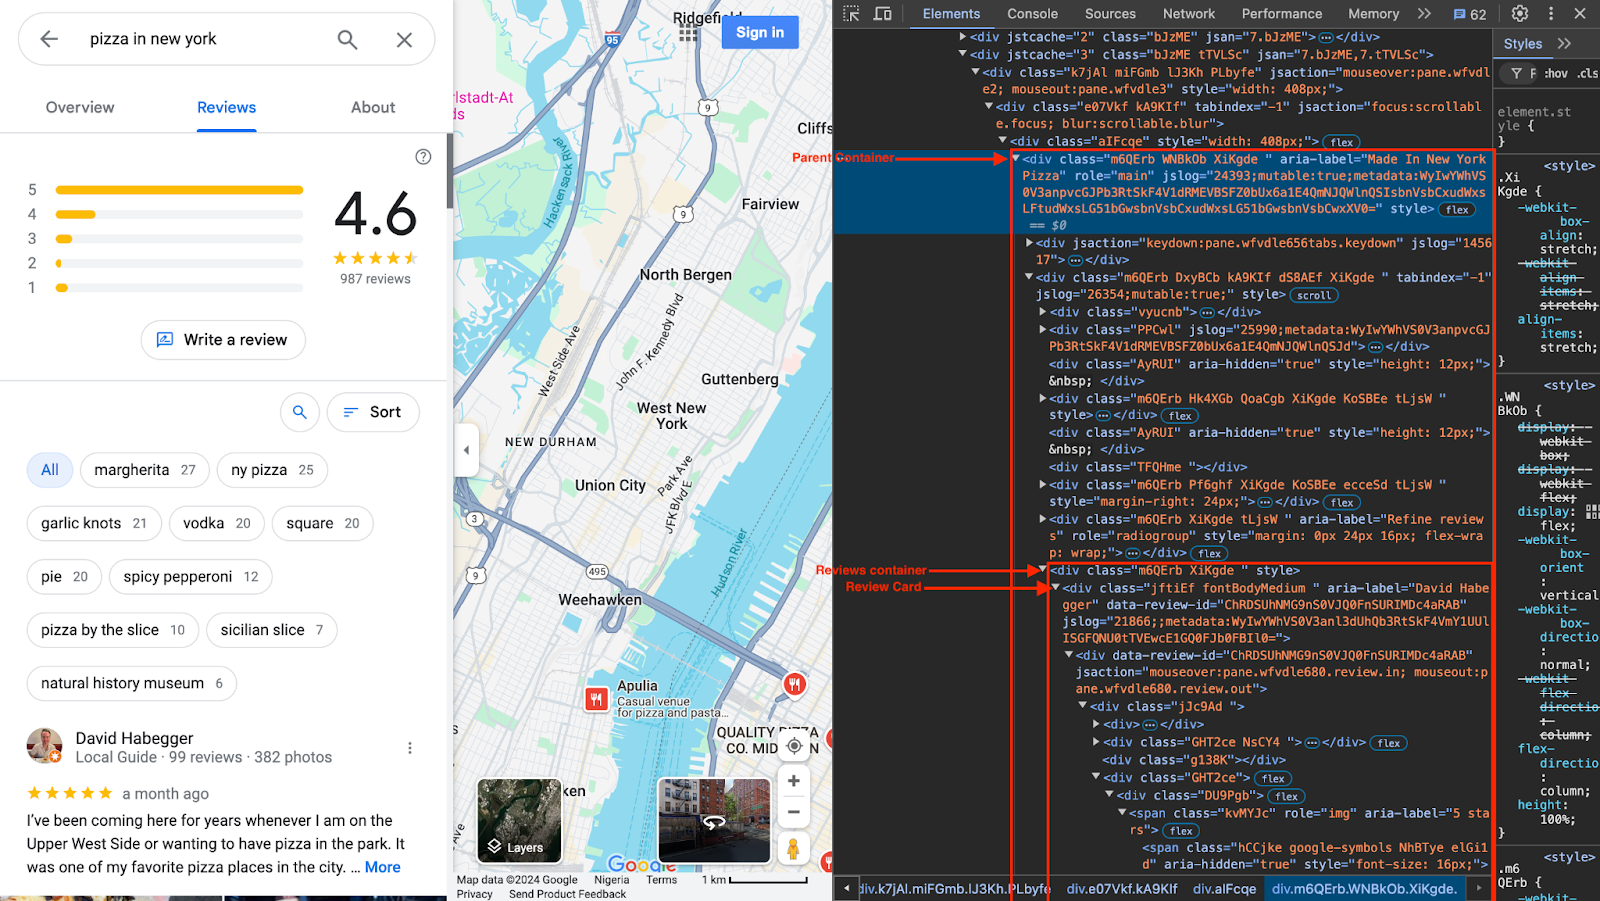
Task: Filter reviews by 'spicy pepperoni'
Action: coord(191,576)
